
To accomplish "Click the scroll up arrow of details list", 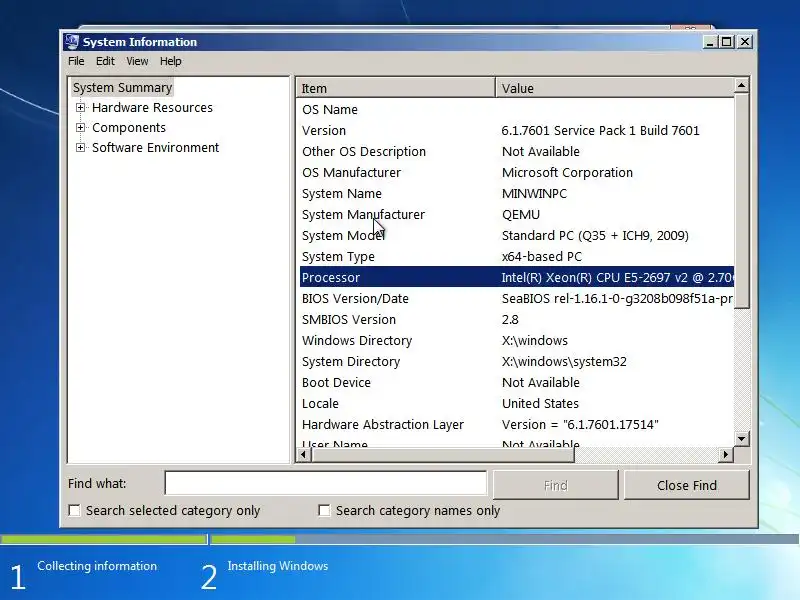I will click(742, 85).
